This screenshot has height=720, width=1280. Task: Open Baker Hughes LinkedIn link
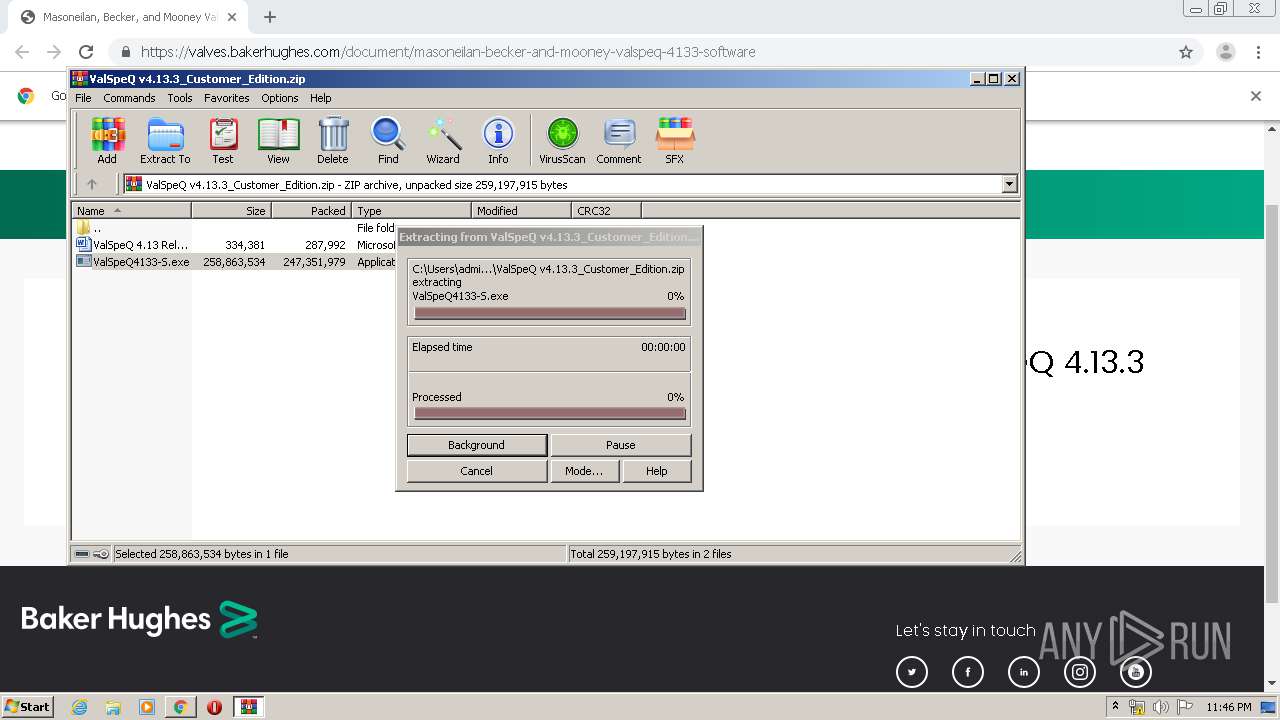point(1024,673)
